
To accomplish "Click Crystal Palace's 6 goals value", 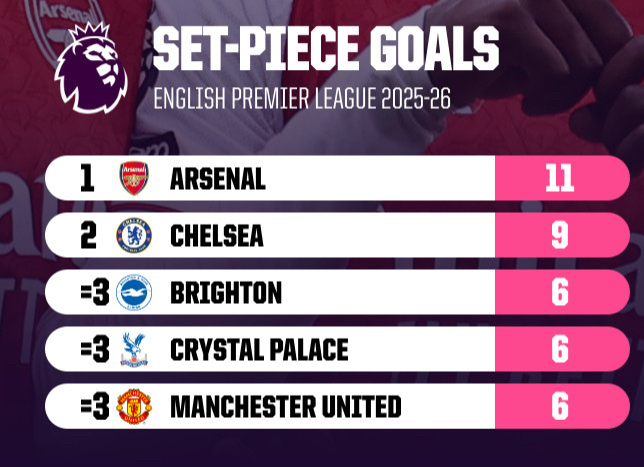I will (x=559, y=350).
